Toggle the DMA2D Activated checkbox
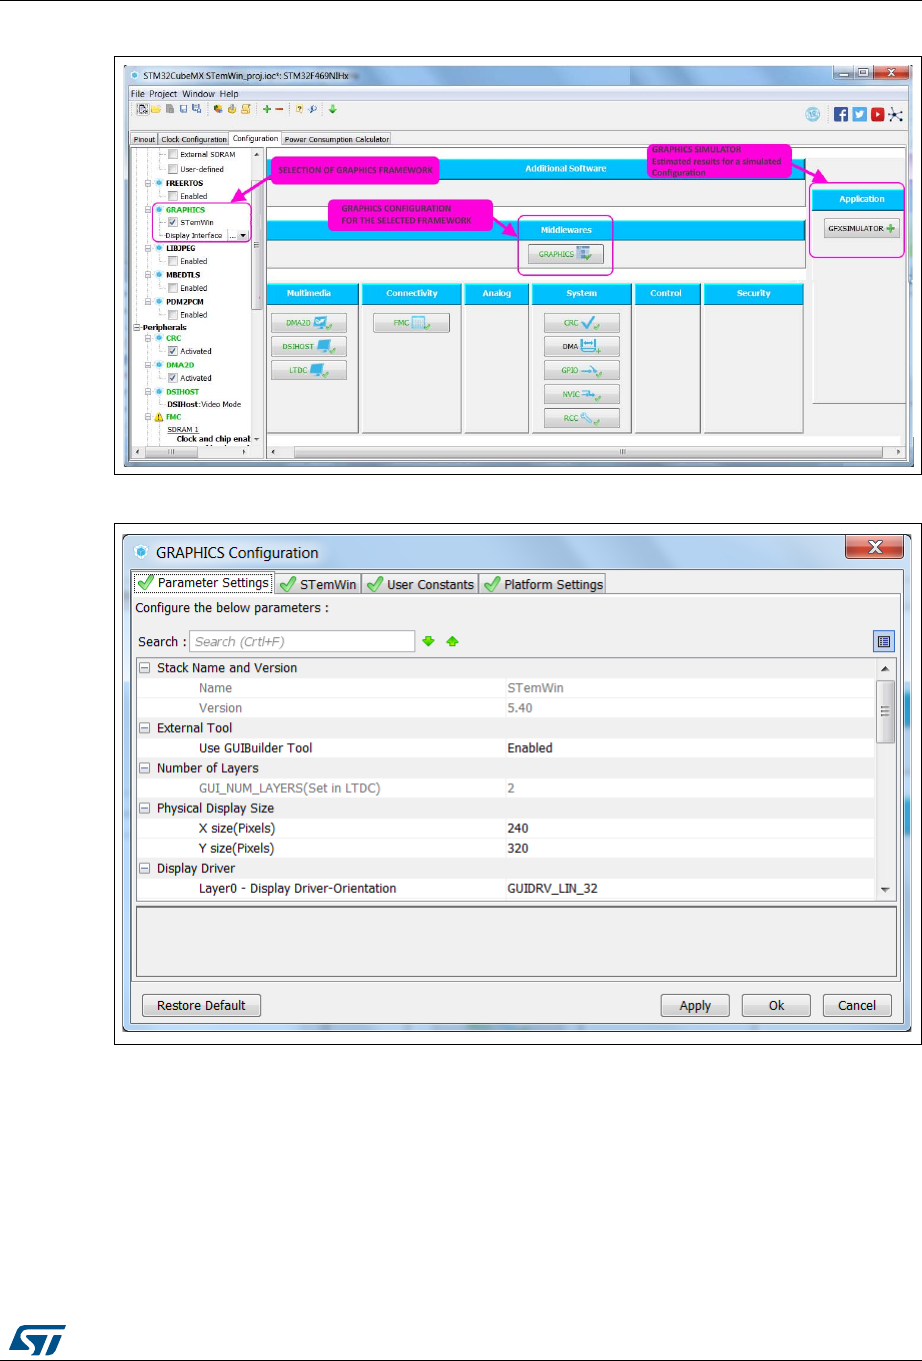This screenshot has width=922, height=1361. coord(173,378)
